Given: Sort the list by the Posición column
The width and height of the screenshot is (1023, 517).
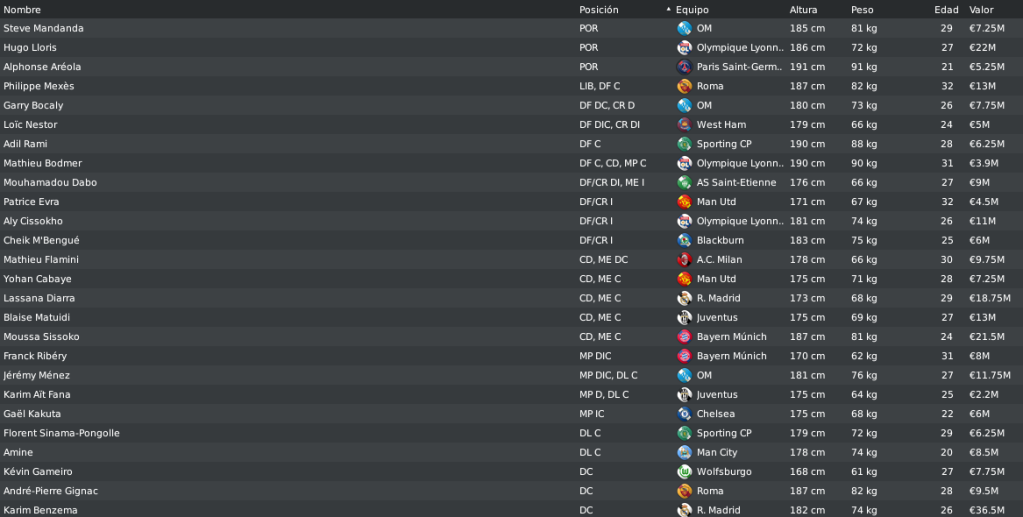Looking at the screenshot, I should [x=598, y=10].
